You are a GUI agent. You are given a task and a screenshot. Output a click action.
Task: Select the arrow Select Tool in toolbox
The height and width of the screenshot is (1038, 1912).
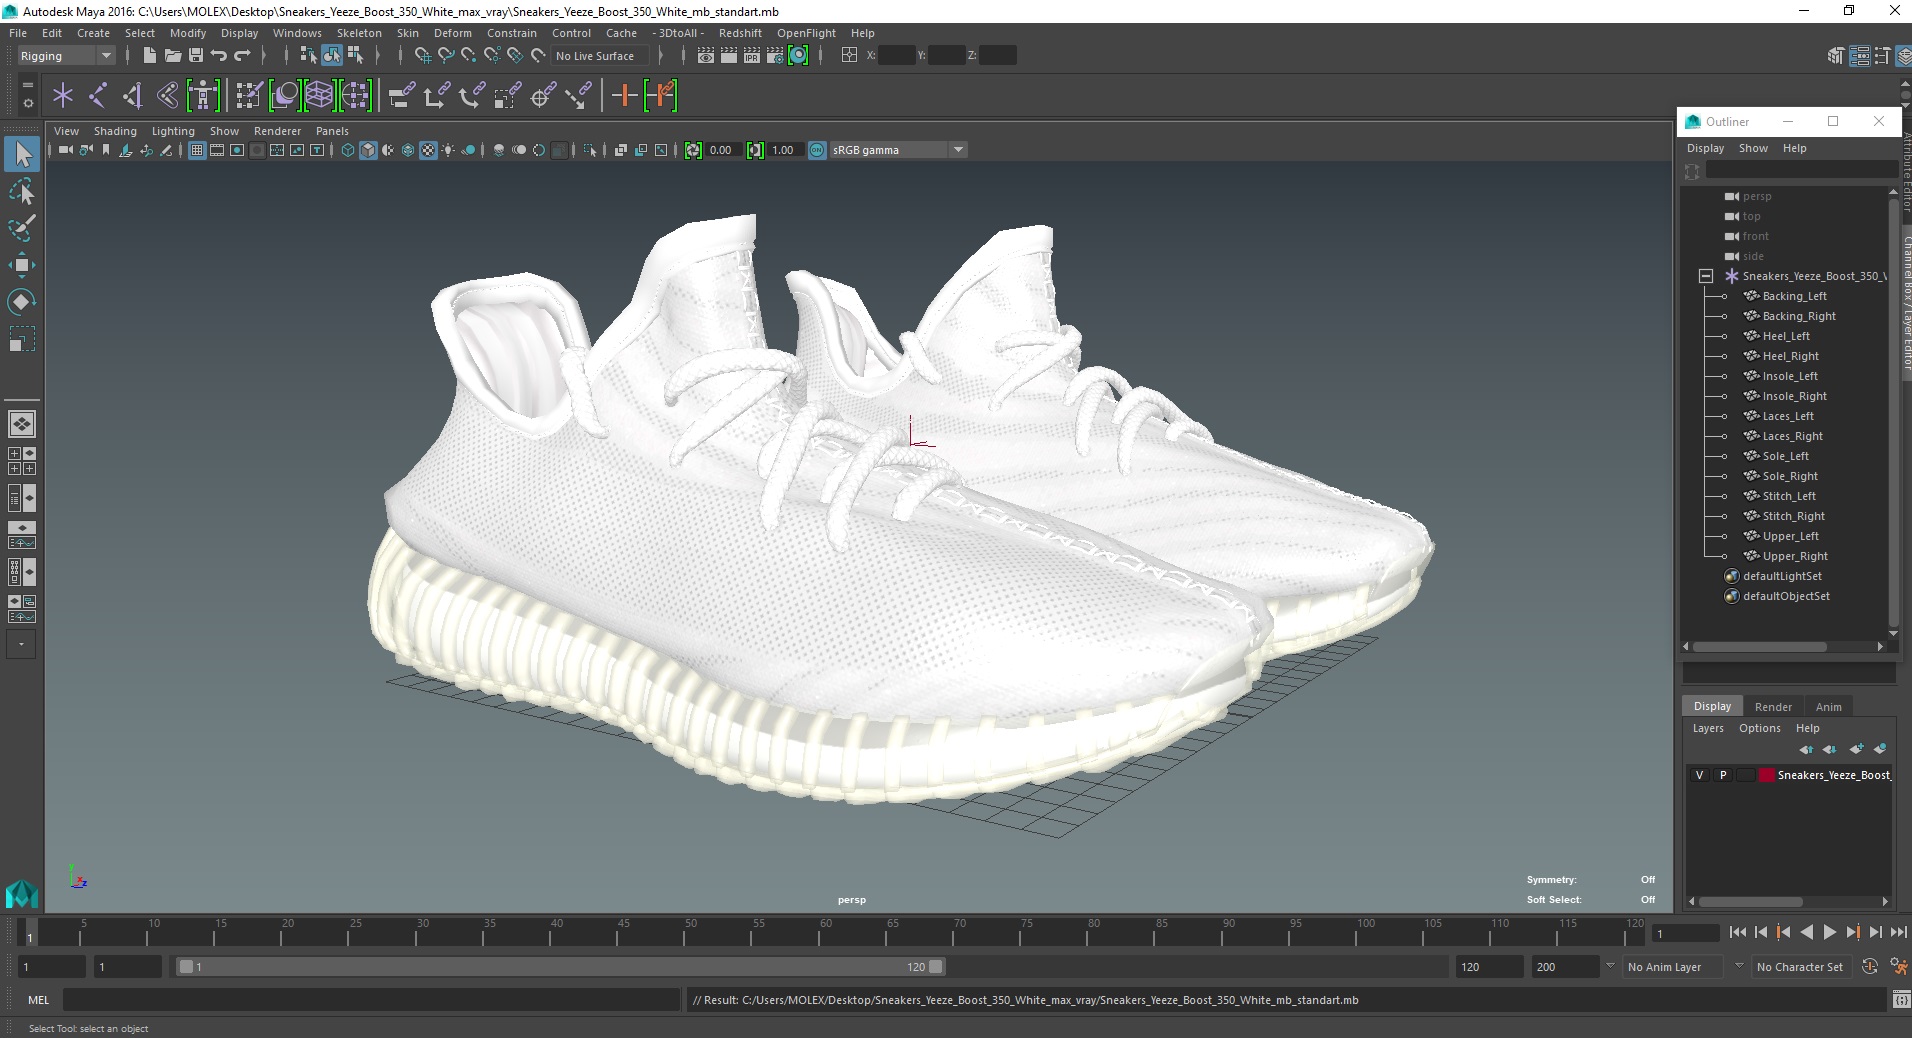click(22, 154)
